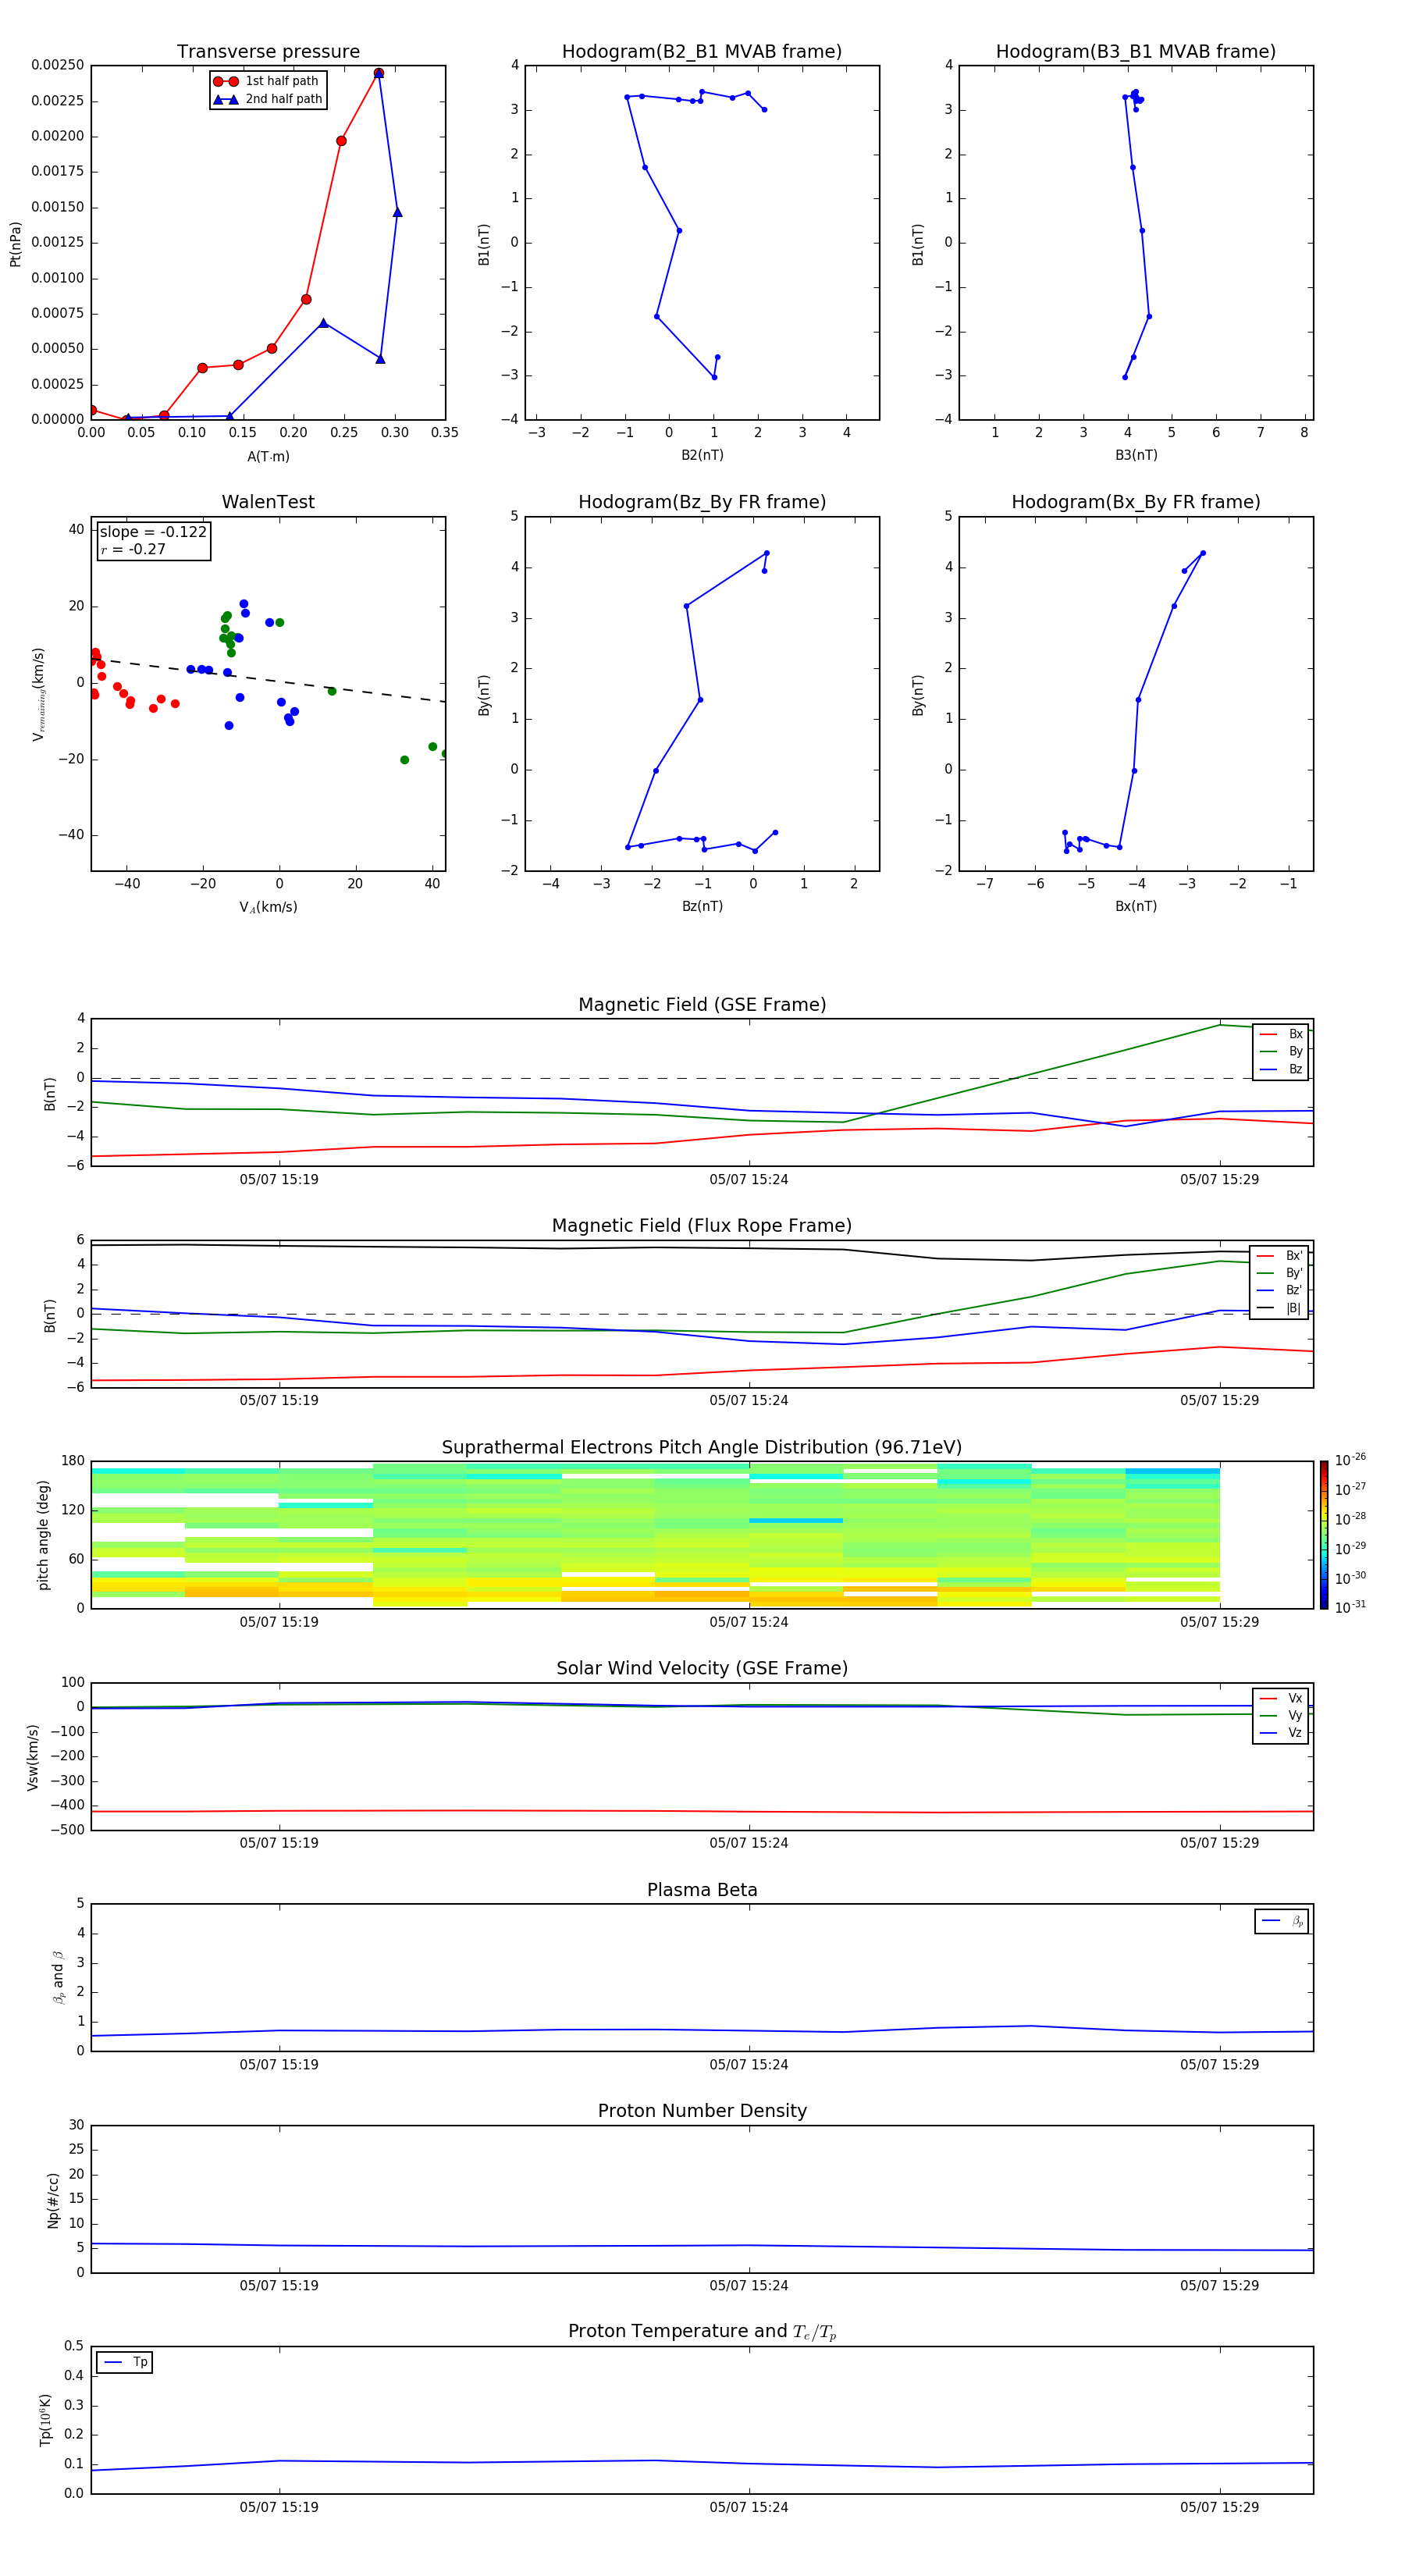Image resolution: width=1405 pixels, height=2576 pixels.
Task: Select the Vz entry in velocity legend
Action: click(x=1281, y=1733)
